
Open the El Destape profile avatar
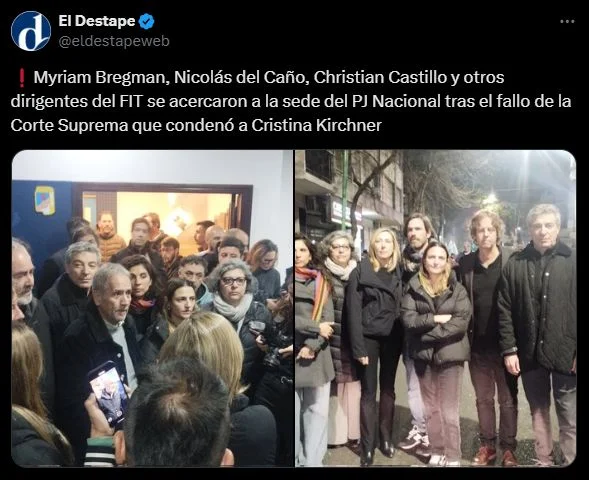pyautogui.click(x=31, y=31)
